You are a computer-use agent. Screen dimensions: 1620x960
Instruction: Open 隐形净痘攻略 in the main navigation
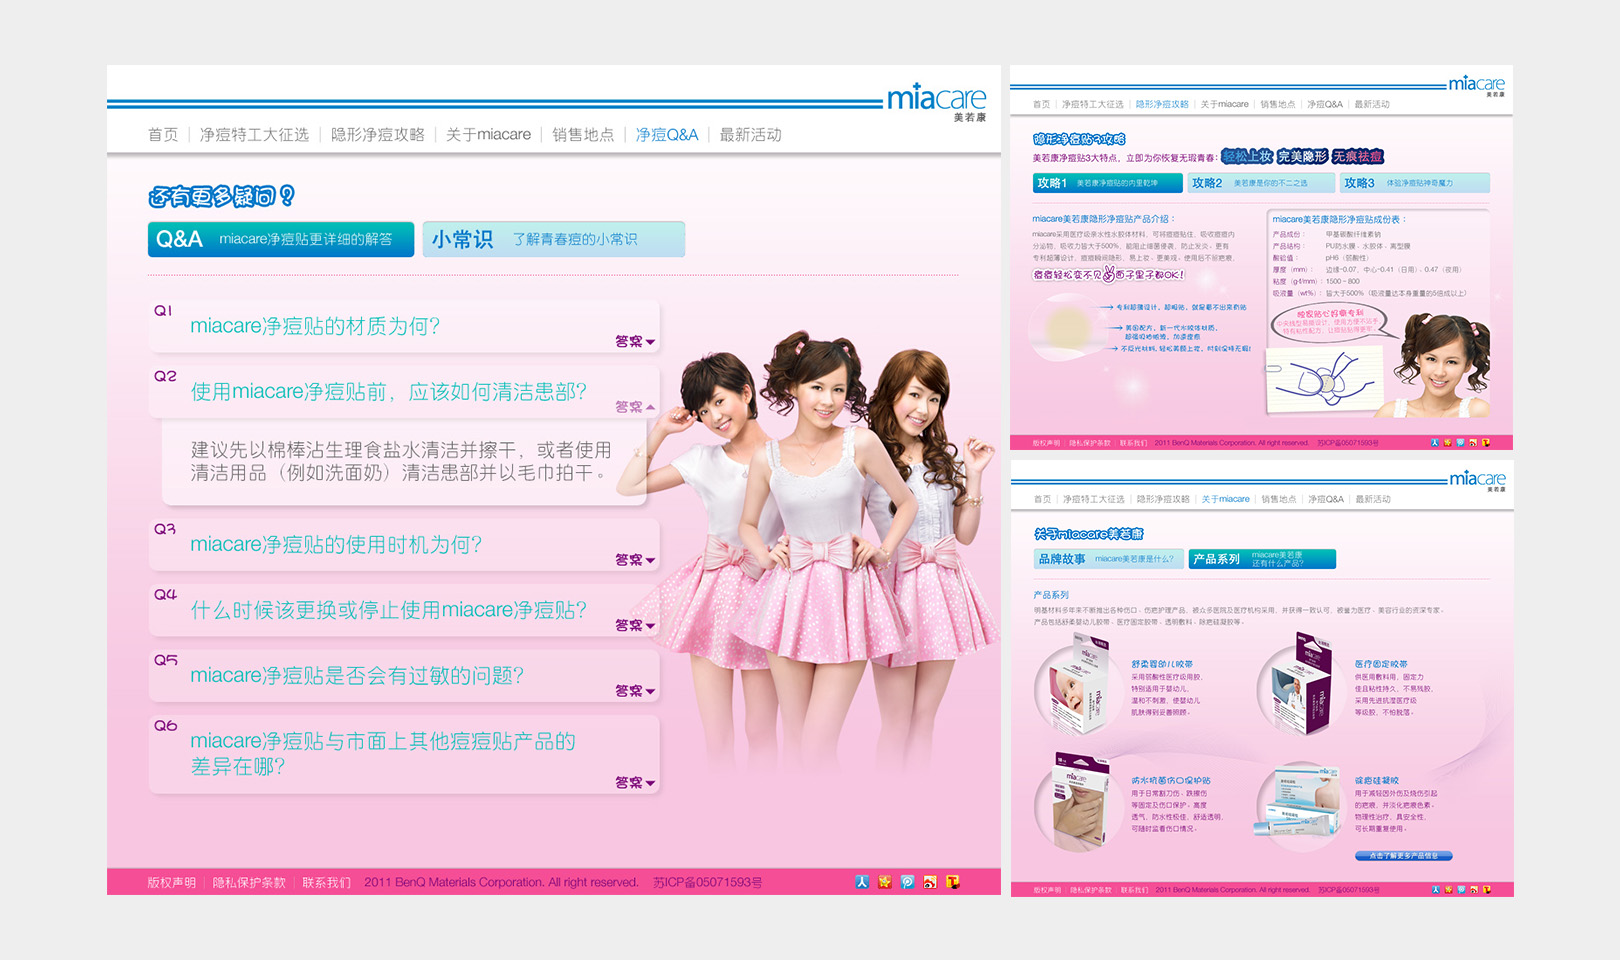click(378, 134)
